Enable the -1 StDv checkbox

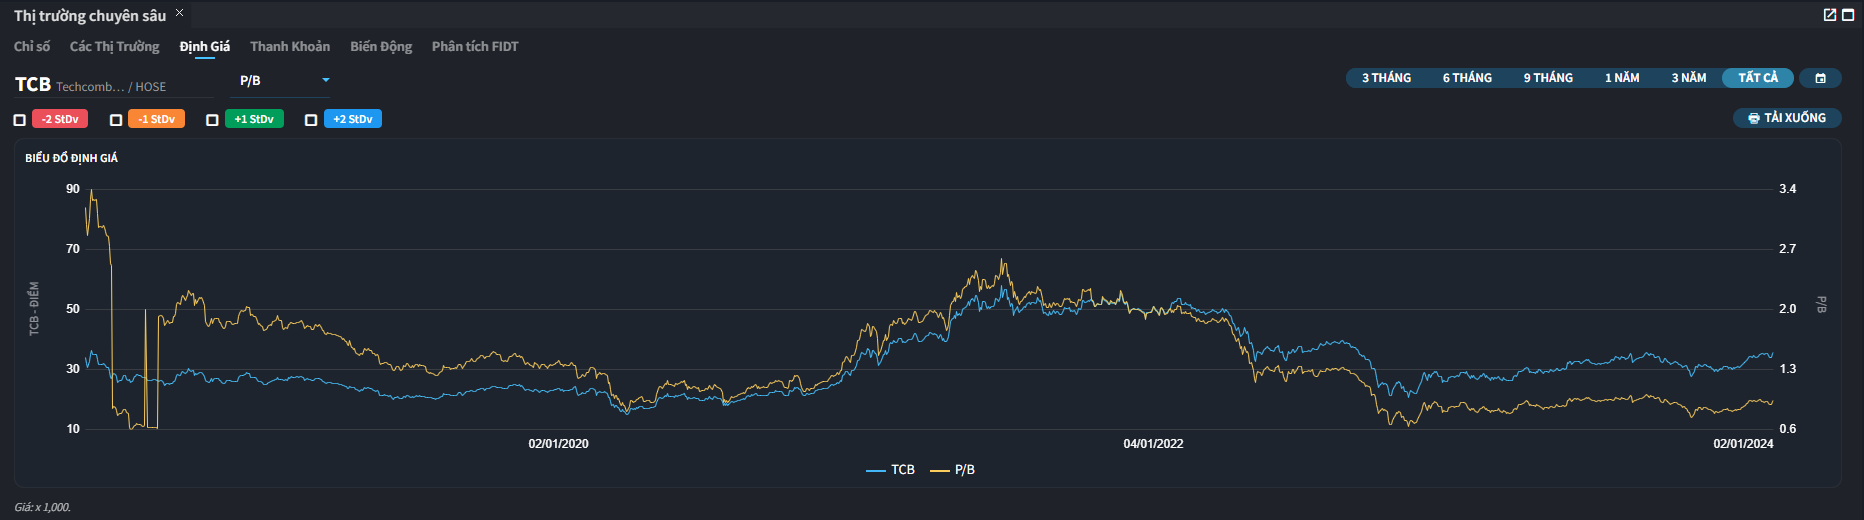coord(116,120)
